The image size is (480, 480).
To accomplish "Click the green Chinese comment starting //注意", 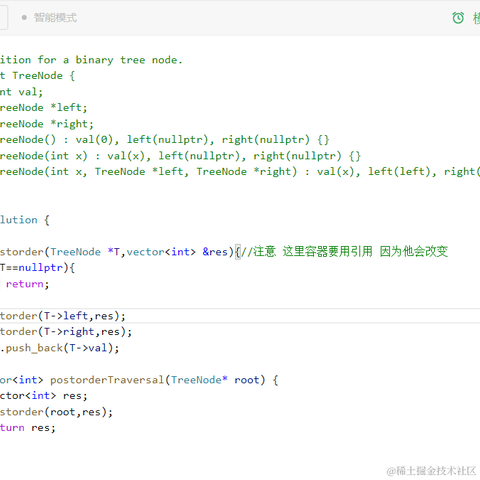I will [x=344, y=252].
